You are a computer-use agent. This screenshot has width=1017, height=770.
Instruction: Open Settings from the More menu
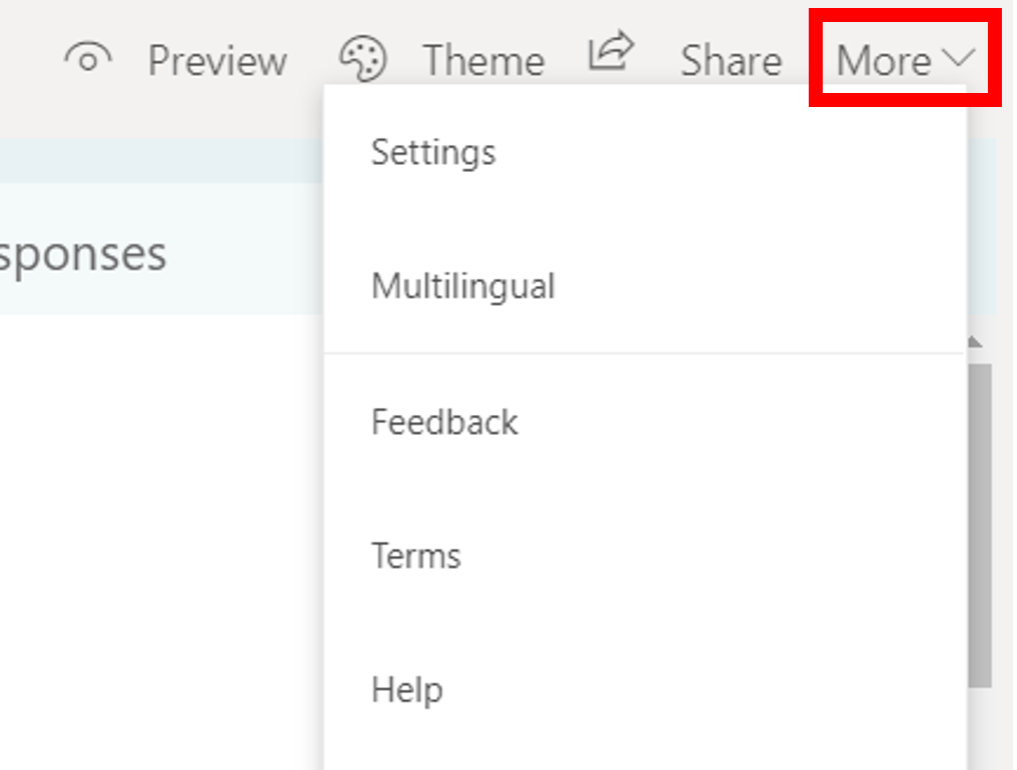433,152
